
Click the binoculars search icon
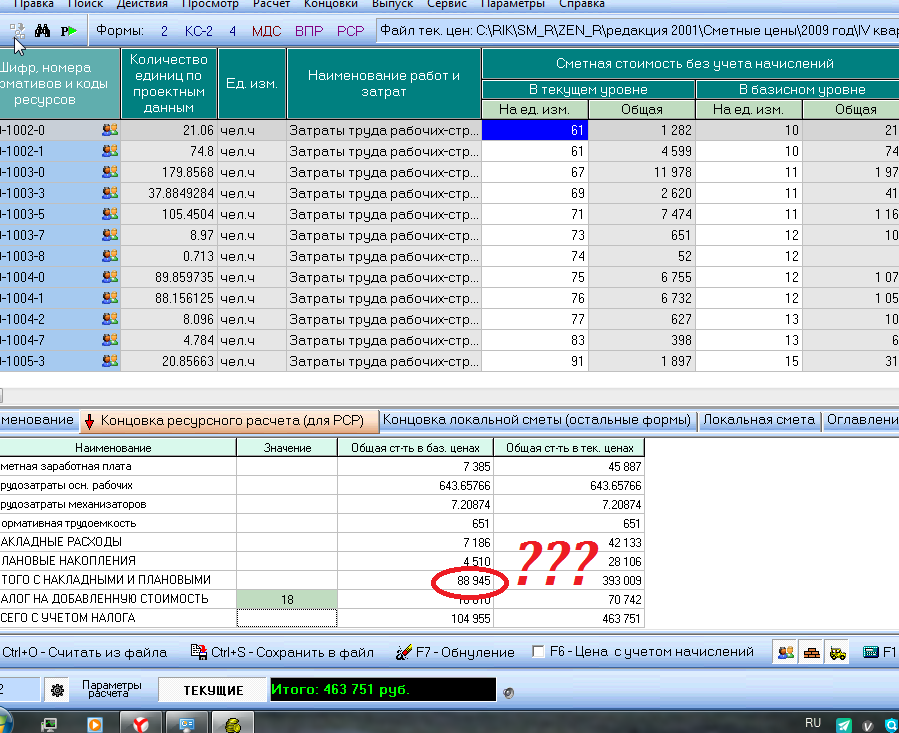(x=43, y=31)
